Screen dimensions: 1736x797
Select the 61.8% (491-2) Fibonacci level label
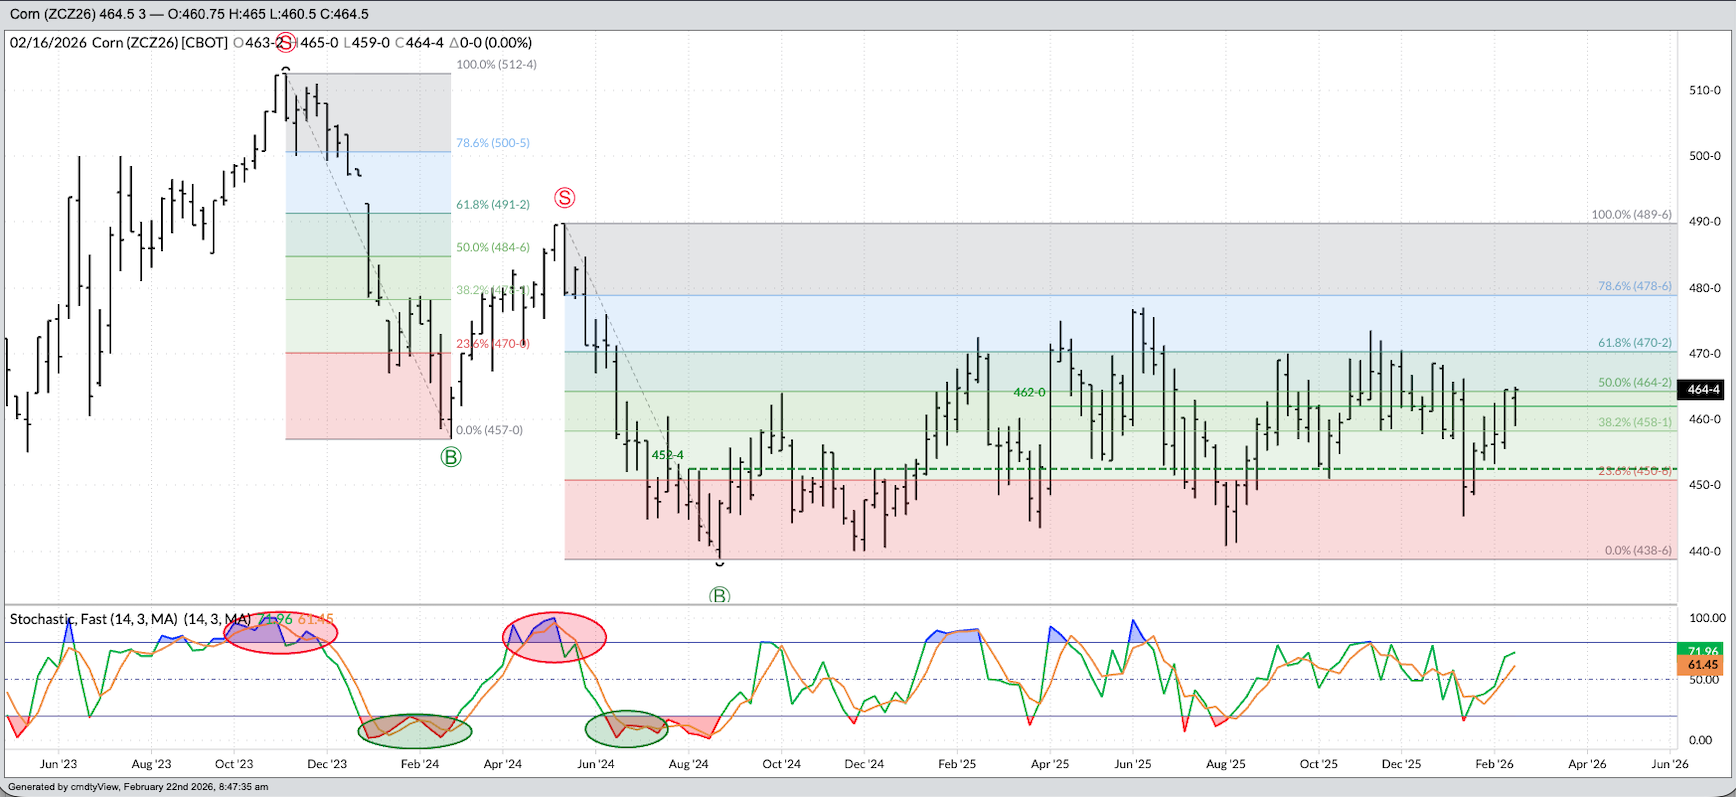click(493, 205)
